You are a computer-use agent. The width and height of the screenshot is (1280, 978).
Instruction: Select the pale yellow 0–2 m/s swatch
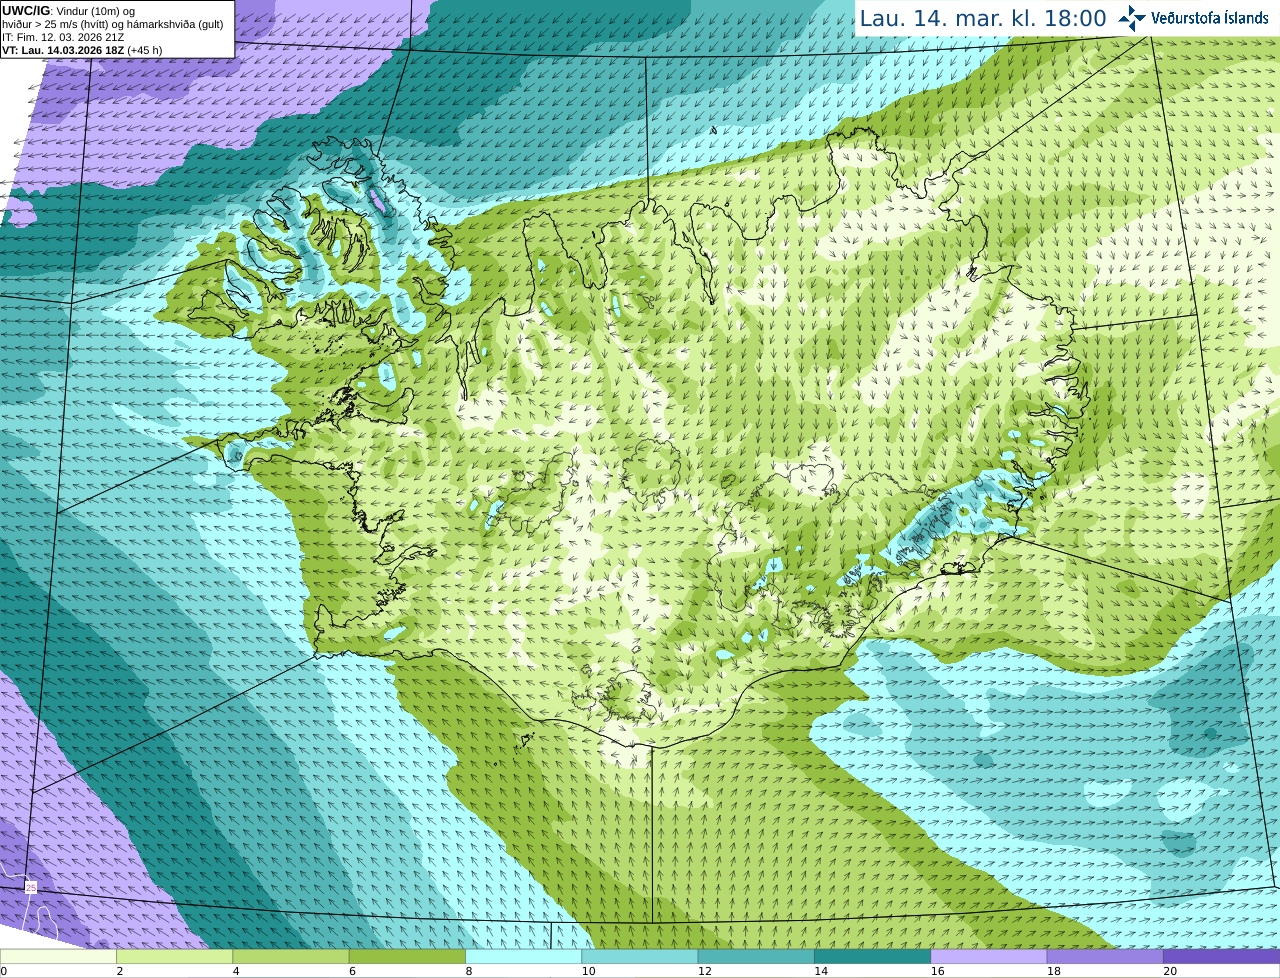coord(58,956)
